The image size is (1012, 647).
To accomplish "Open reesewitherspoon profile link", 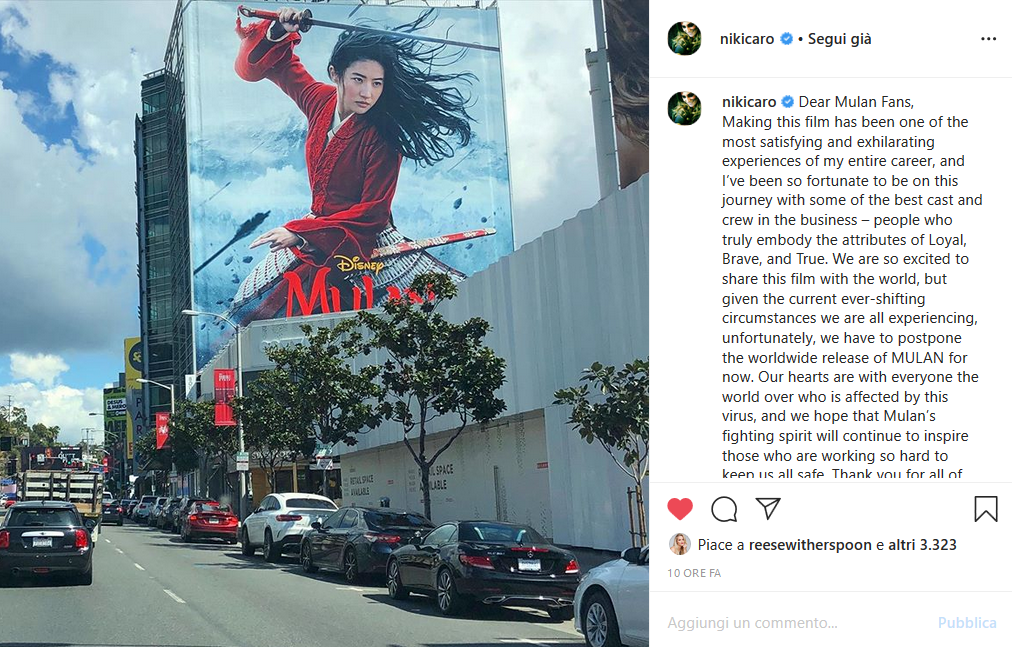I will [809, 545].
